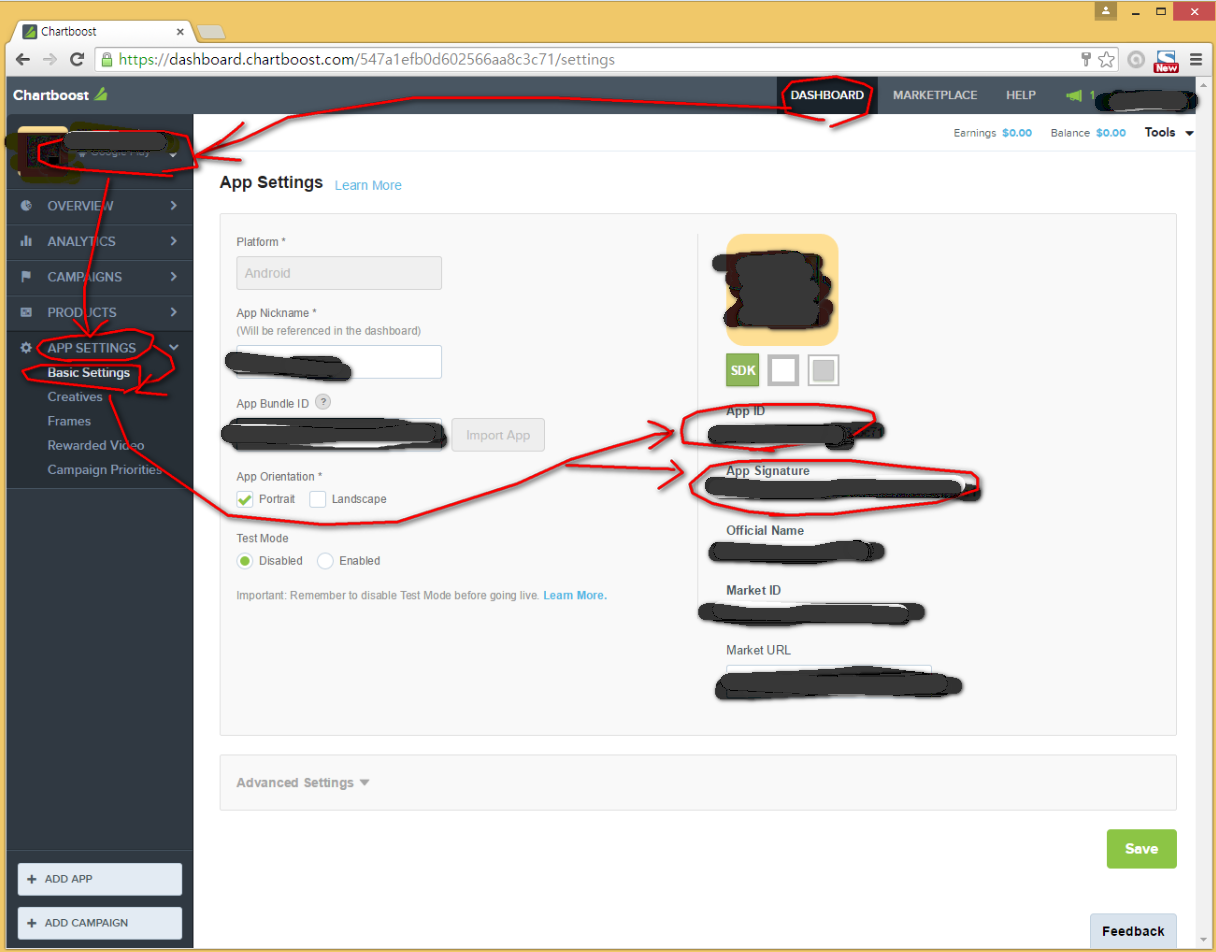Click the Chartboost logo in header
This screenshot has width=1216, height=952.
60,95
